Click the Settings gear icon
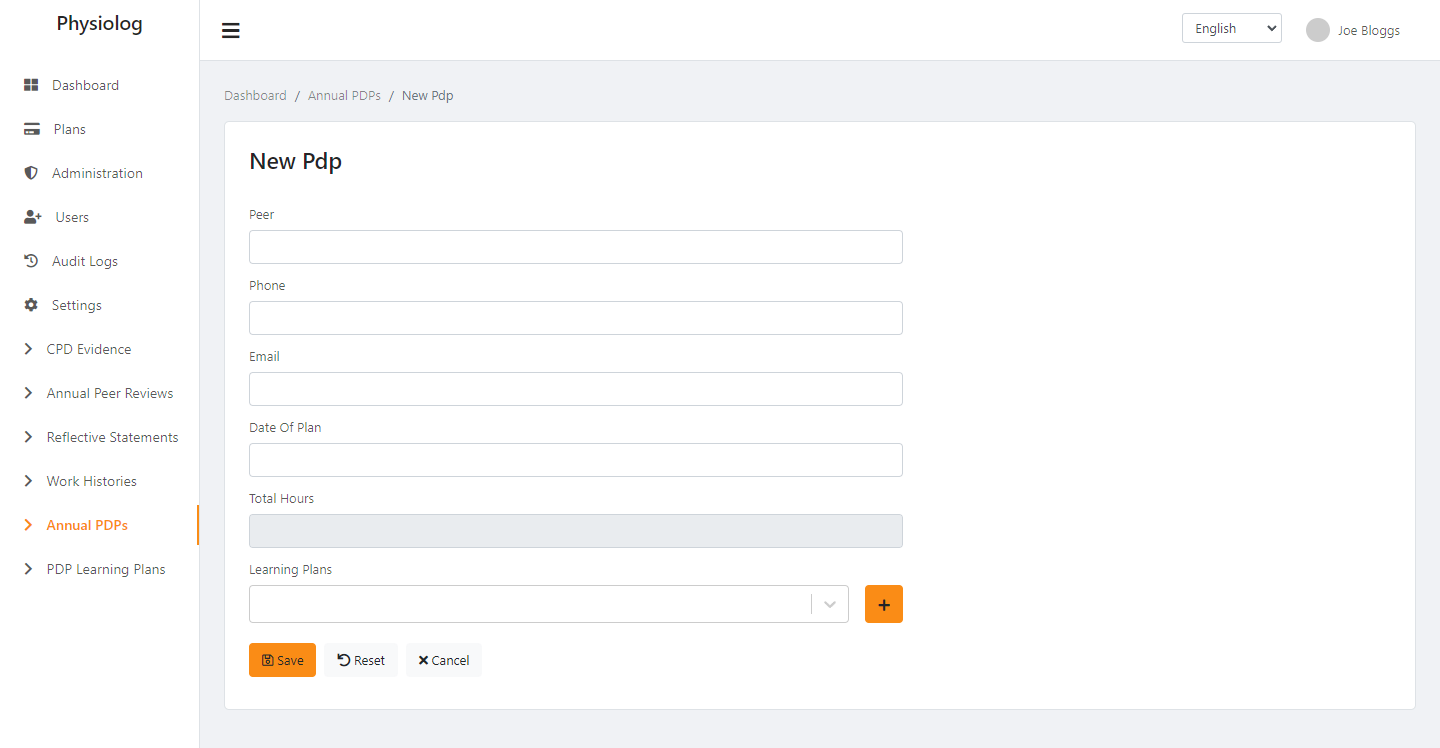 click(x=31, y=305)
